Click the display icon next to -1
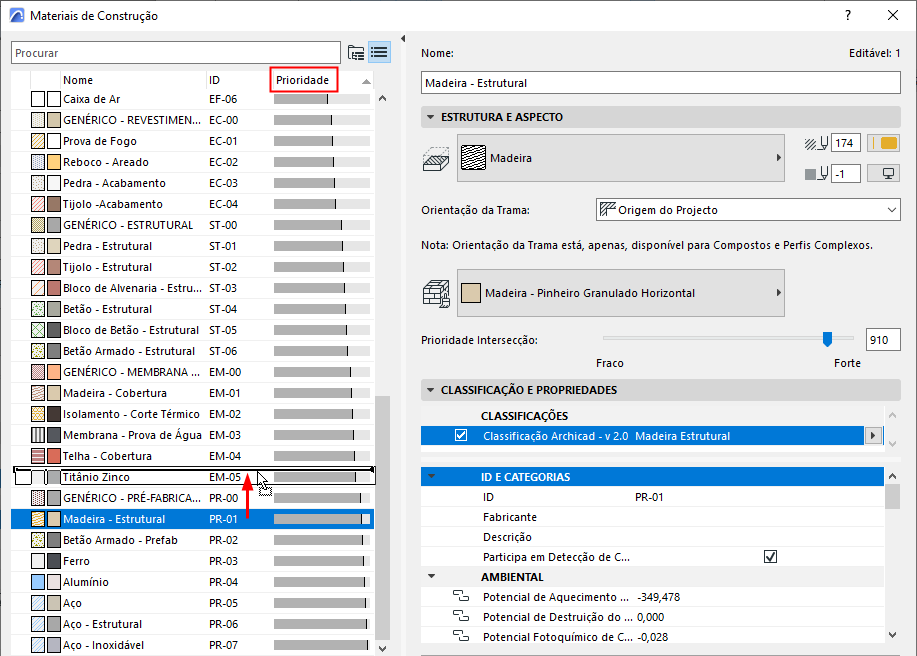This screenshot has height=656, width=917. [883, 174]
